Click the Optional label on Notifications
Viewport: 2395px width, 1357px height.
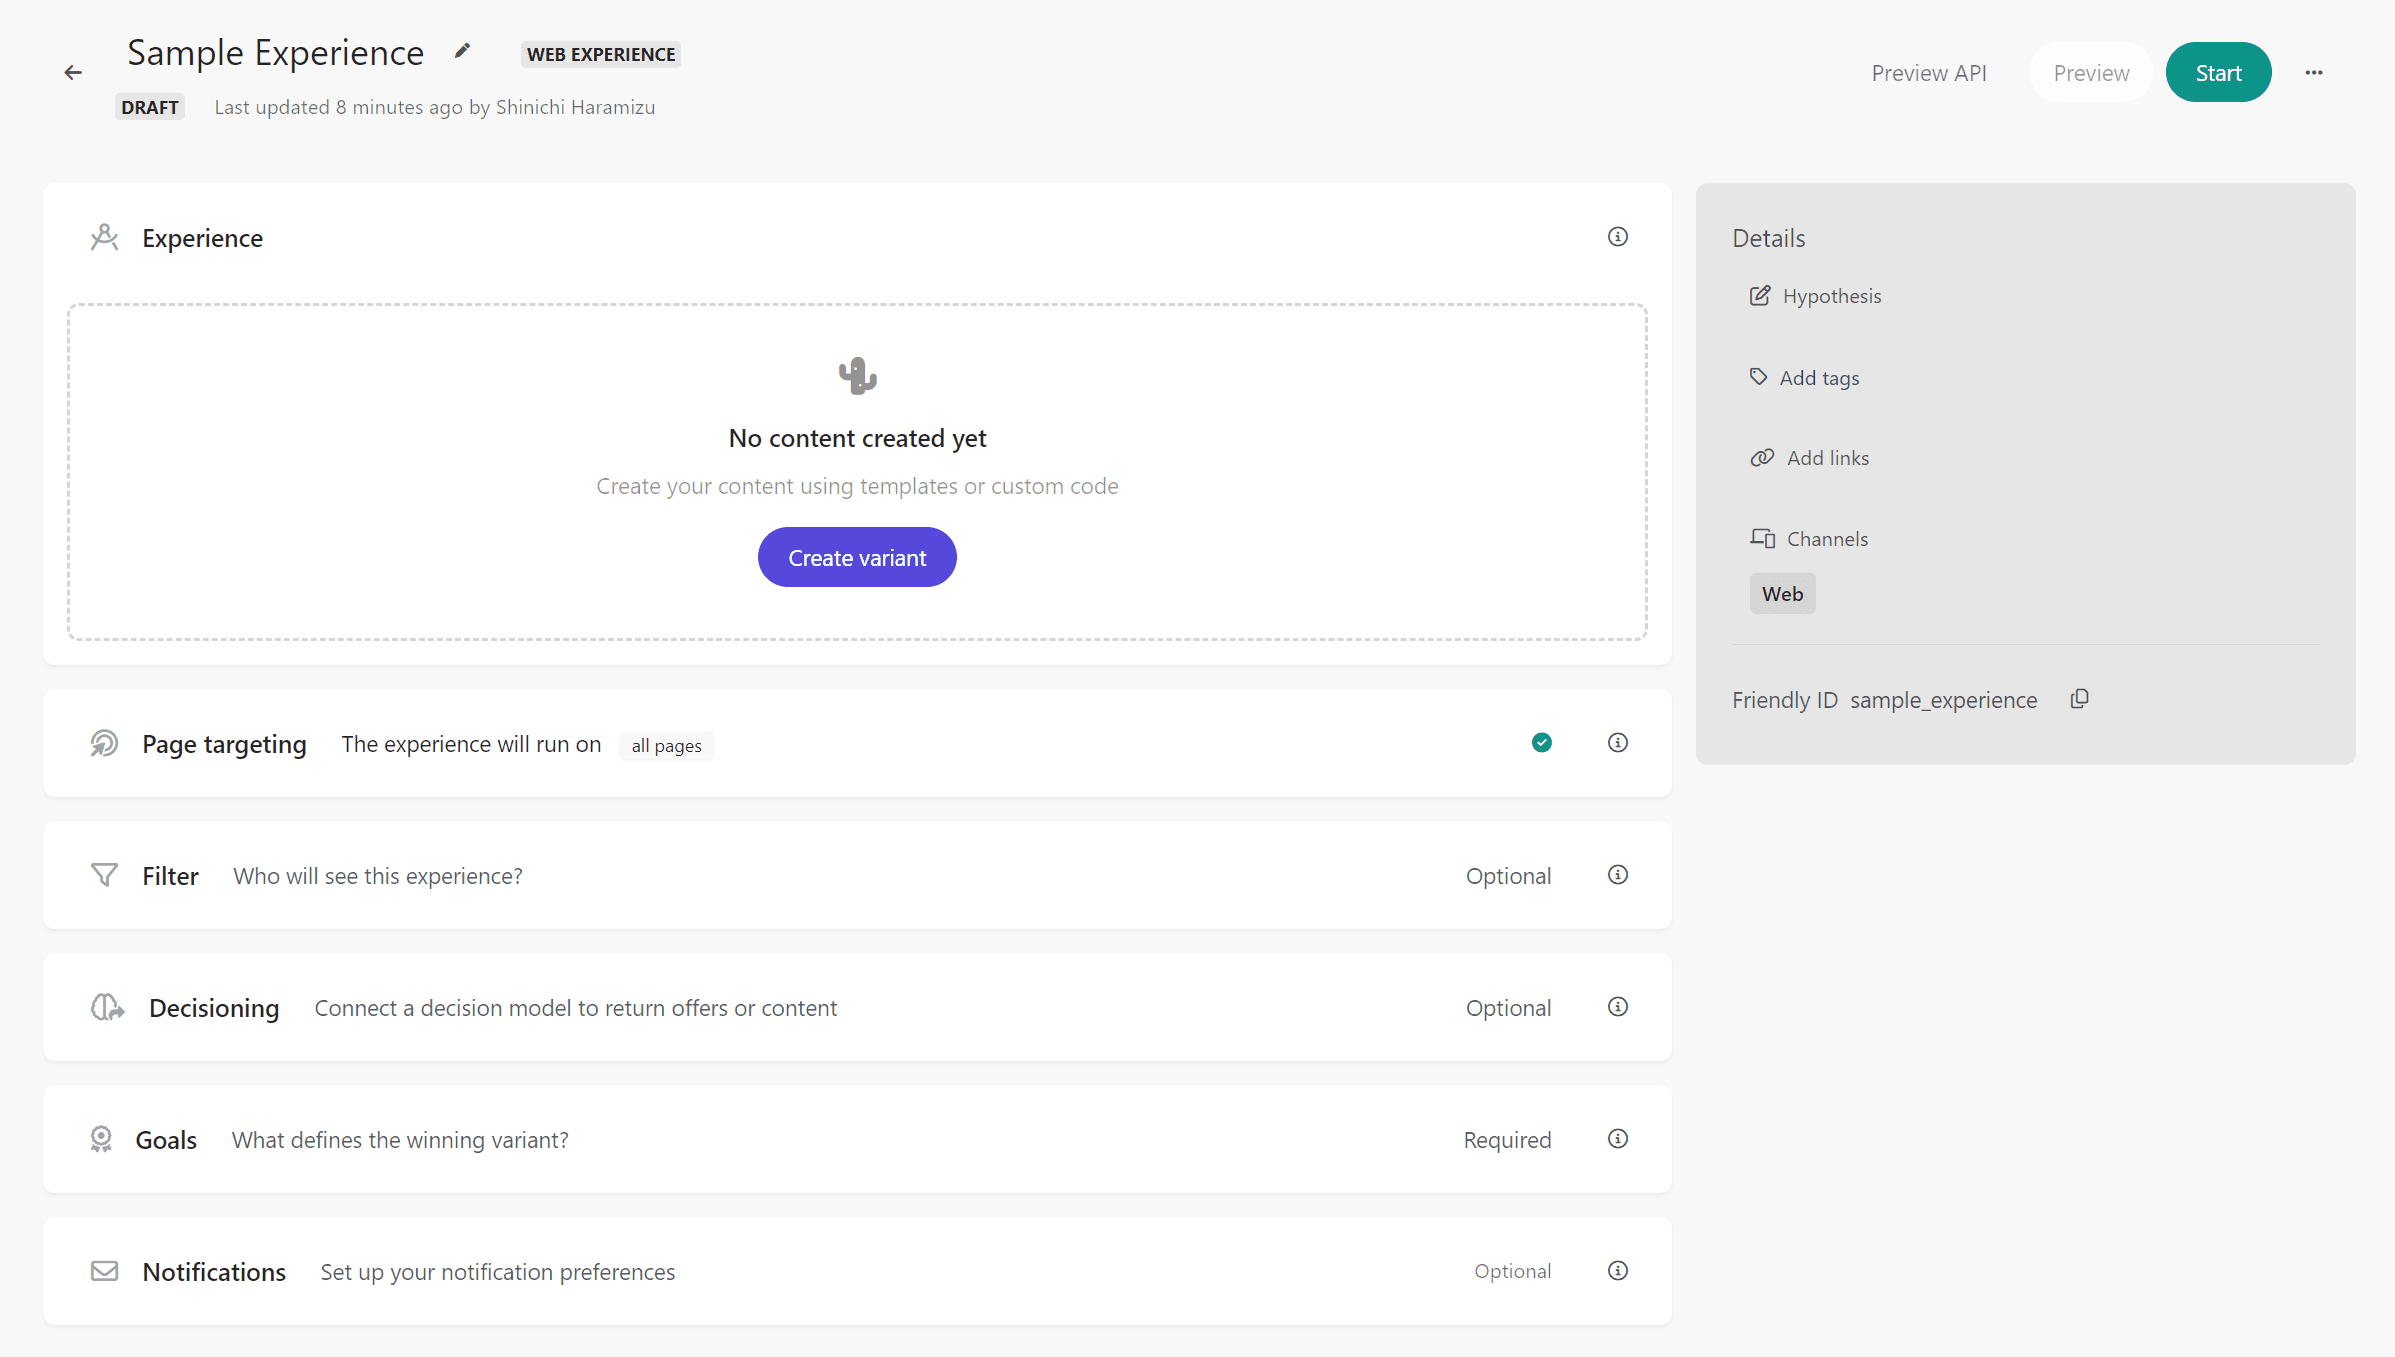[1512, 1271]
